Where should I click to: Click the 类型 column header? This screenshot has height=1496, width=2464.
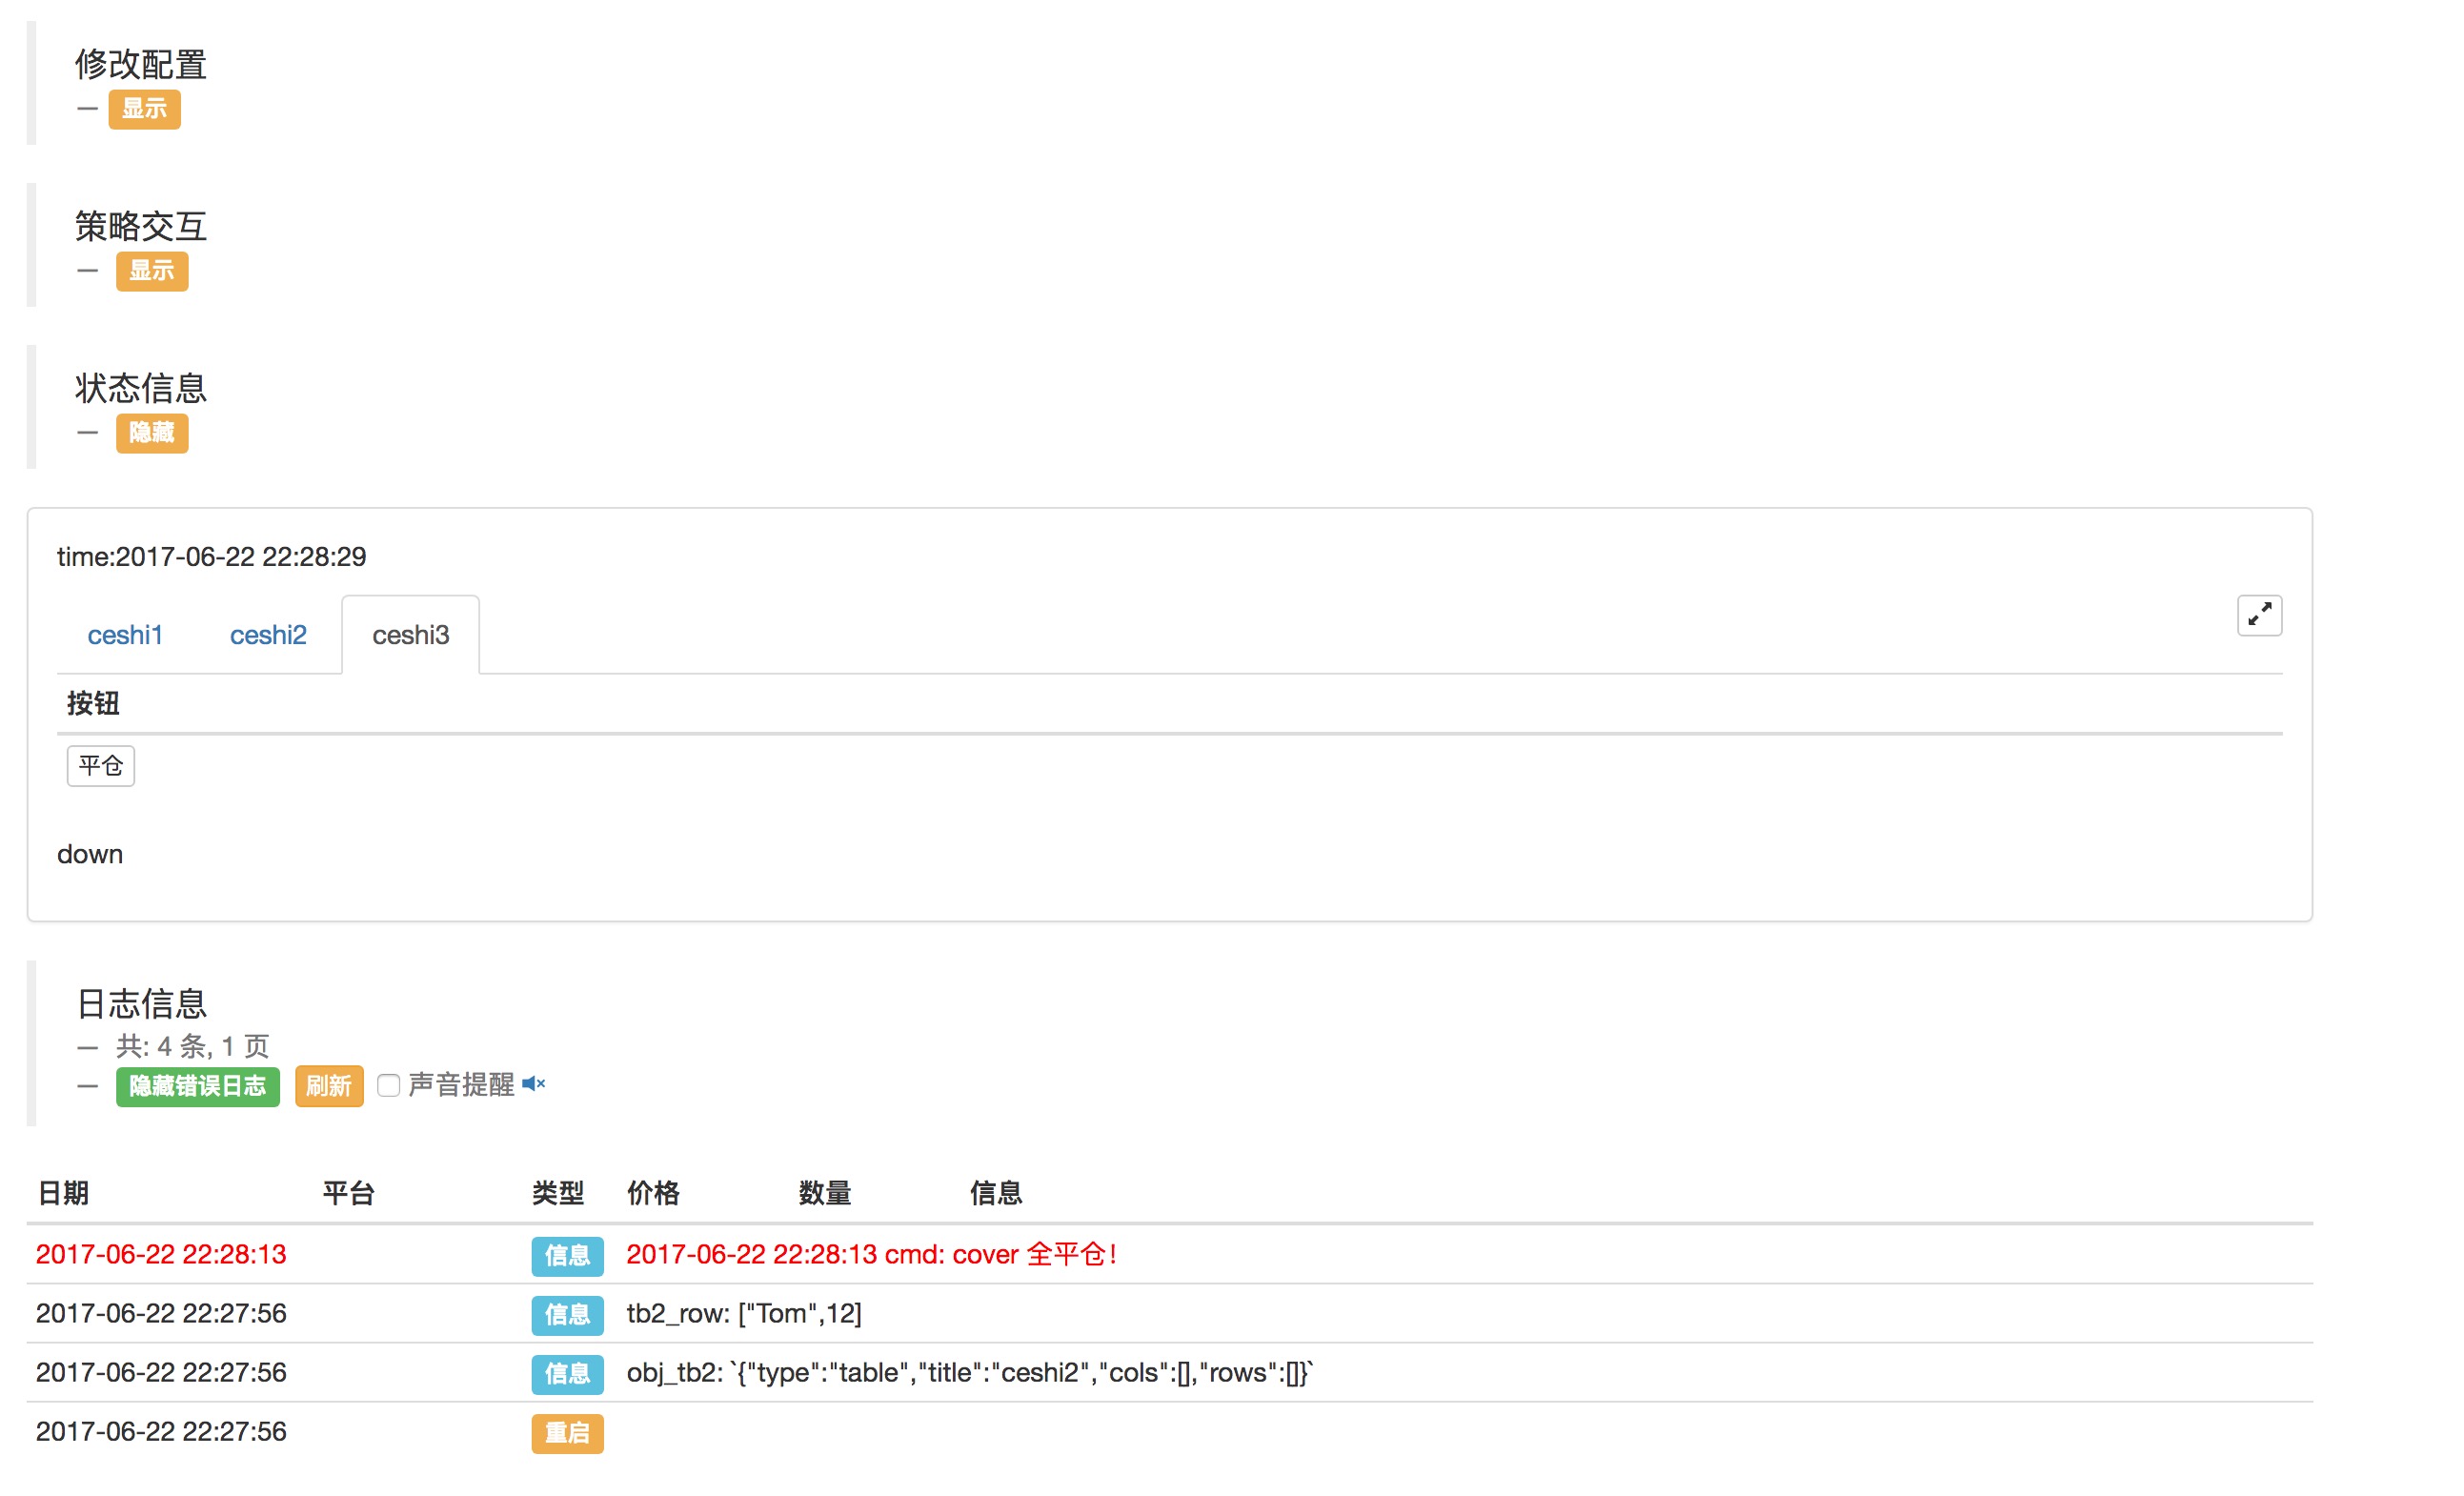click(x=557, y=1192)
